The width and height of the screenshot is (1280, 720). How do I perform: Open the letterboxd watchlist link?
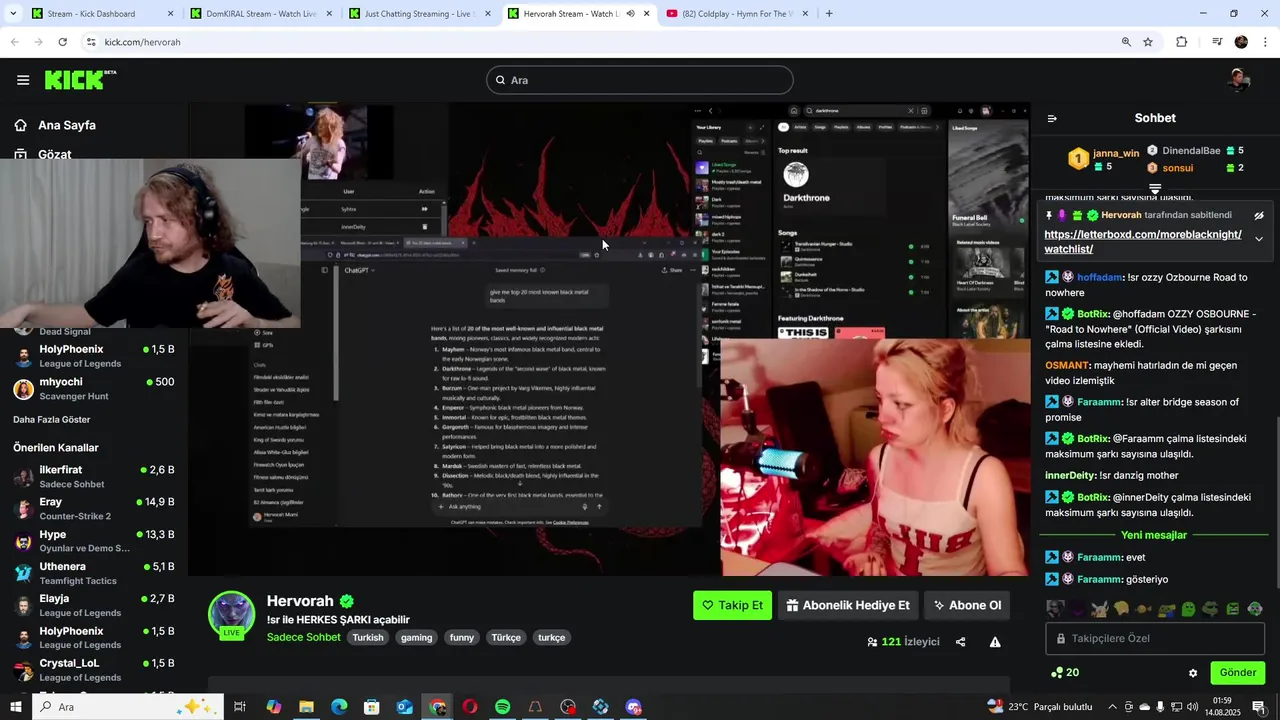pos(1143,242)
